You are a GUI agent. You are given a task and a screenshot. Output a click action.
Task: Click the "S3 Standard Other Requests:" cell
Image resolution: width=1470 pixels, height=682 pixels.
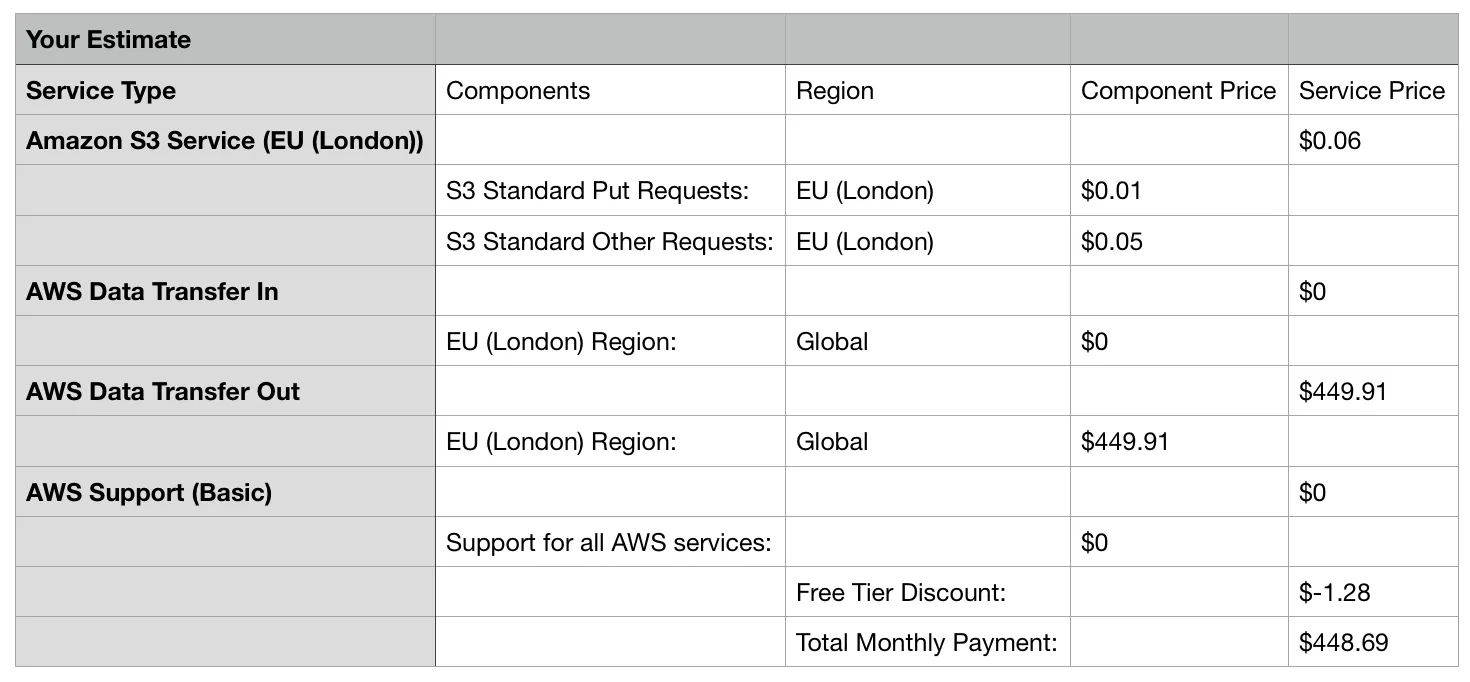click(x=609, y=241)
